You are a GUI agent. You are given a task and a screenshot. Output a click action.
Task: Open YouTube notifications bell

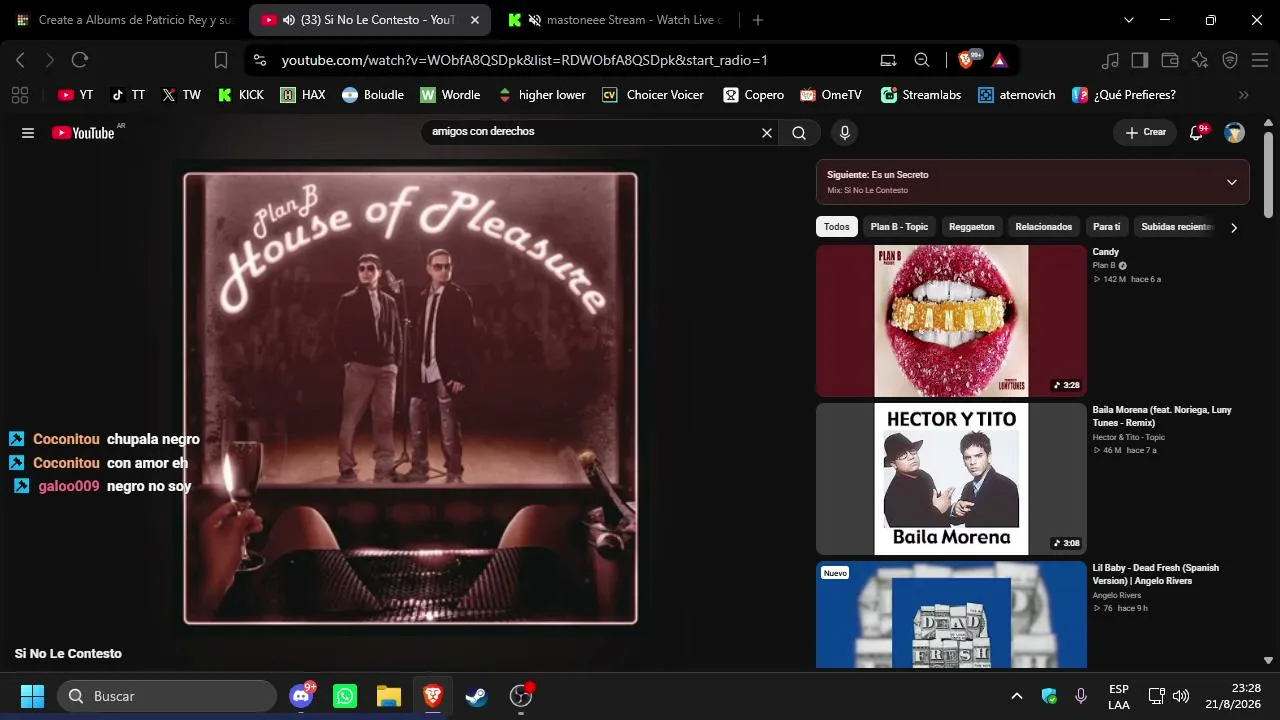click(x=1196, y=133)
